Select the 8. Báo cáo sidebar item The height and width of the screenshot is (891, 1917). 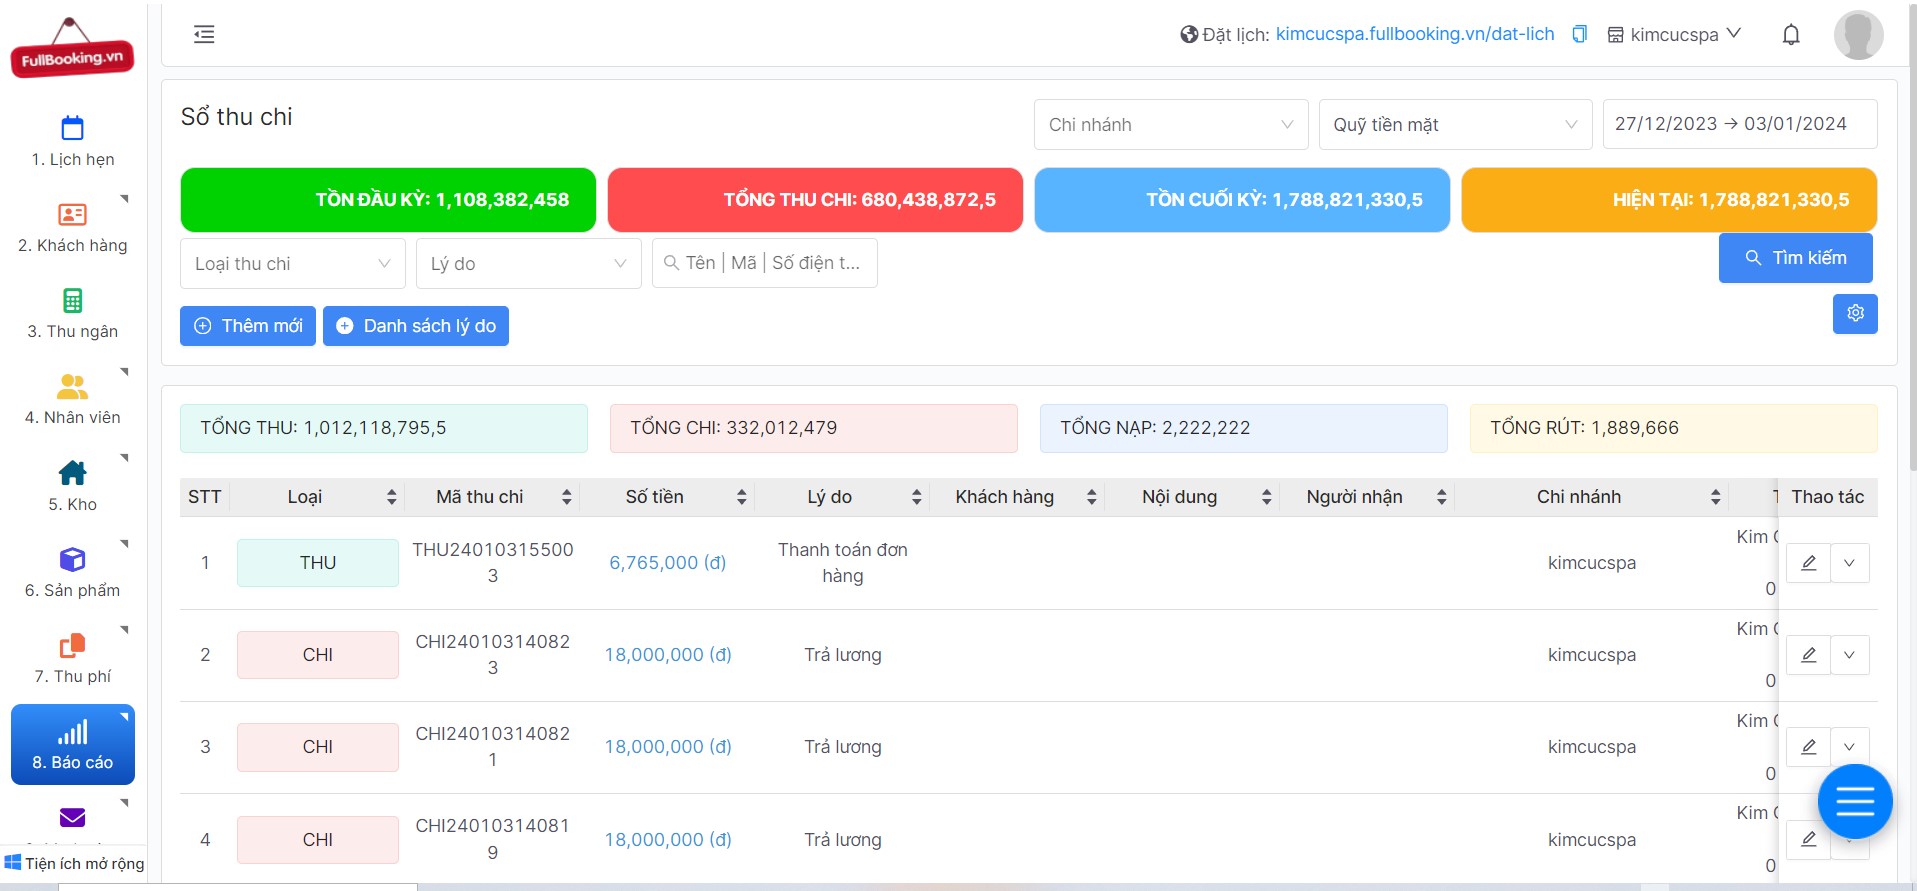[73, 745]
